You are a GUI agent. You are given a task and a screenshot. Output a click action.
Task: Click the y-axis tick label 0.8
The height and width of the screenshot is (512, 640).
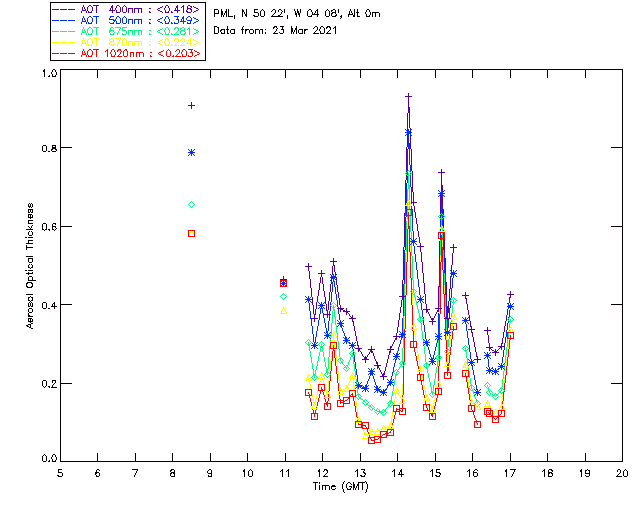point(49,148)
